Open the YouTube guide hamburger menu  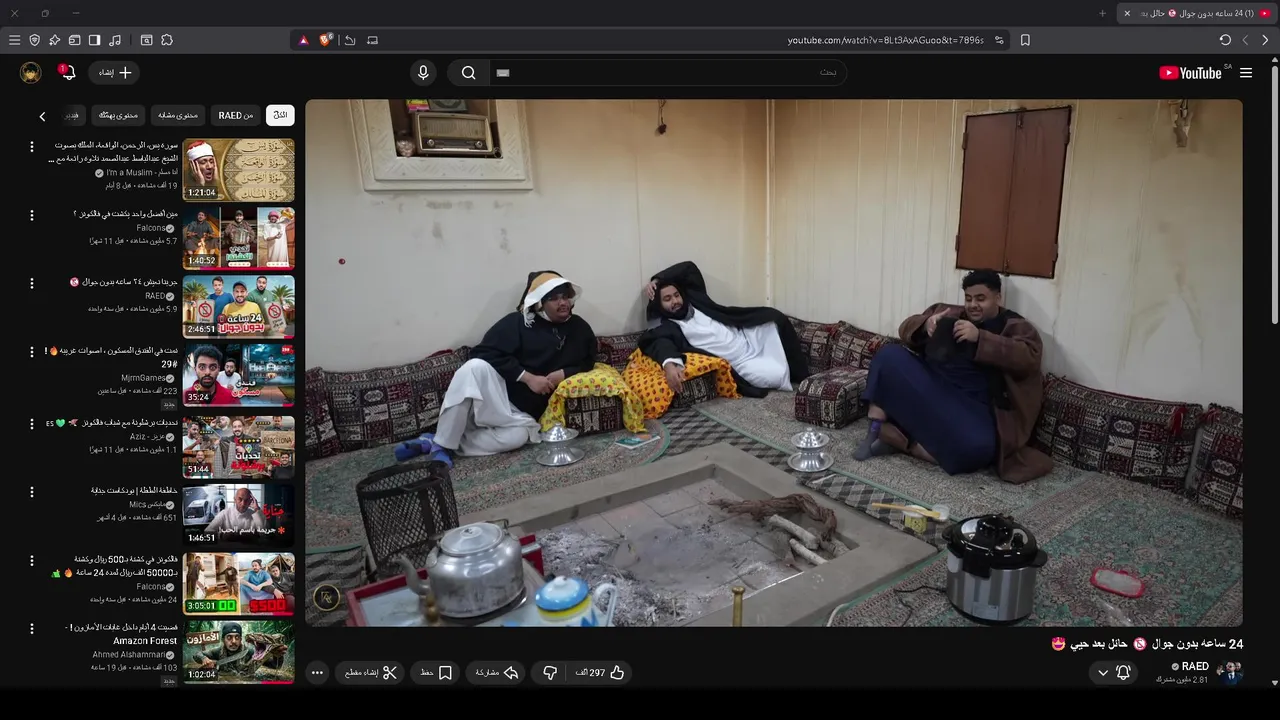coord(1246,73)
